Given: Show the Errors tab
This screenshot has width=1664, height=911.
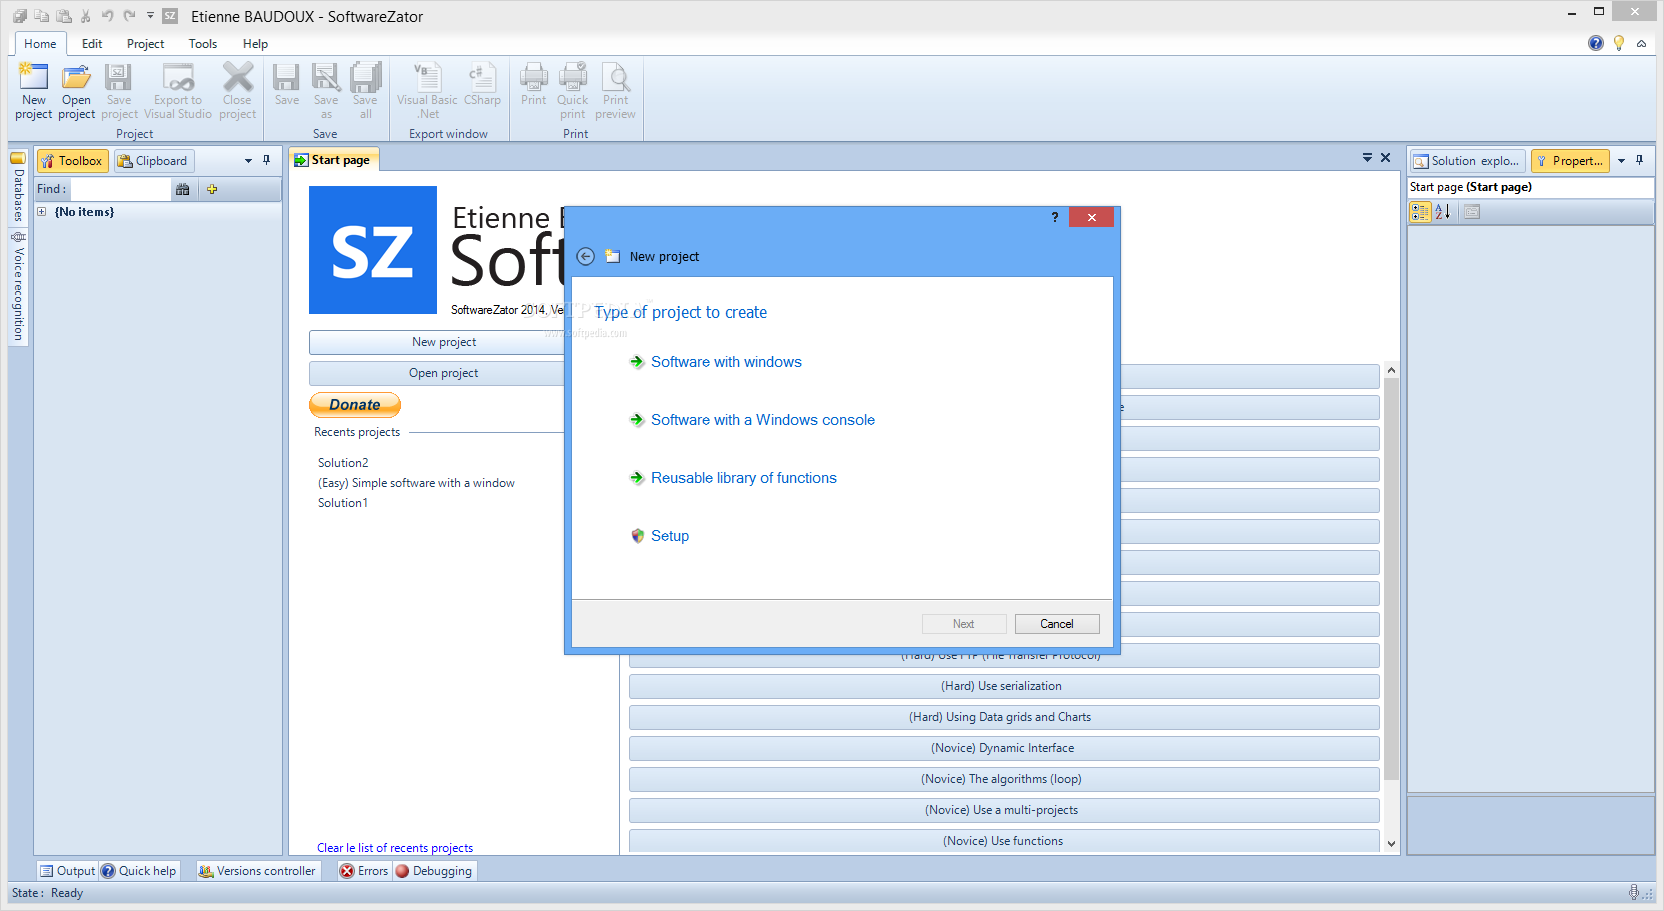Looking at the screenshot, I should click(x=364, y=871).
